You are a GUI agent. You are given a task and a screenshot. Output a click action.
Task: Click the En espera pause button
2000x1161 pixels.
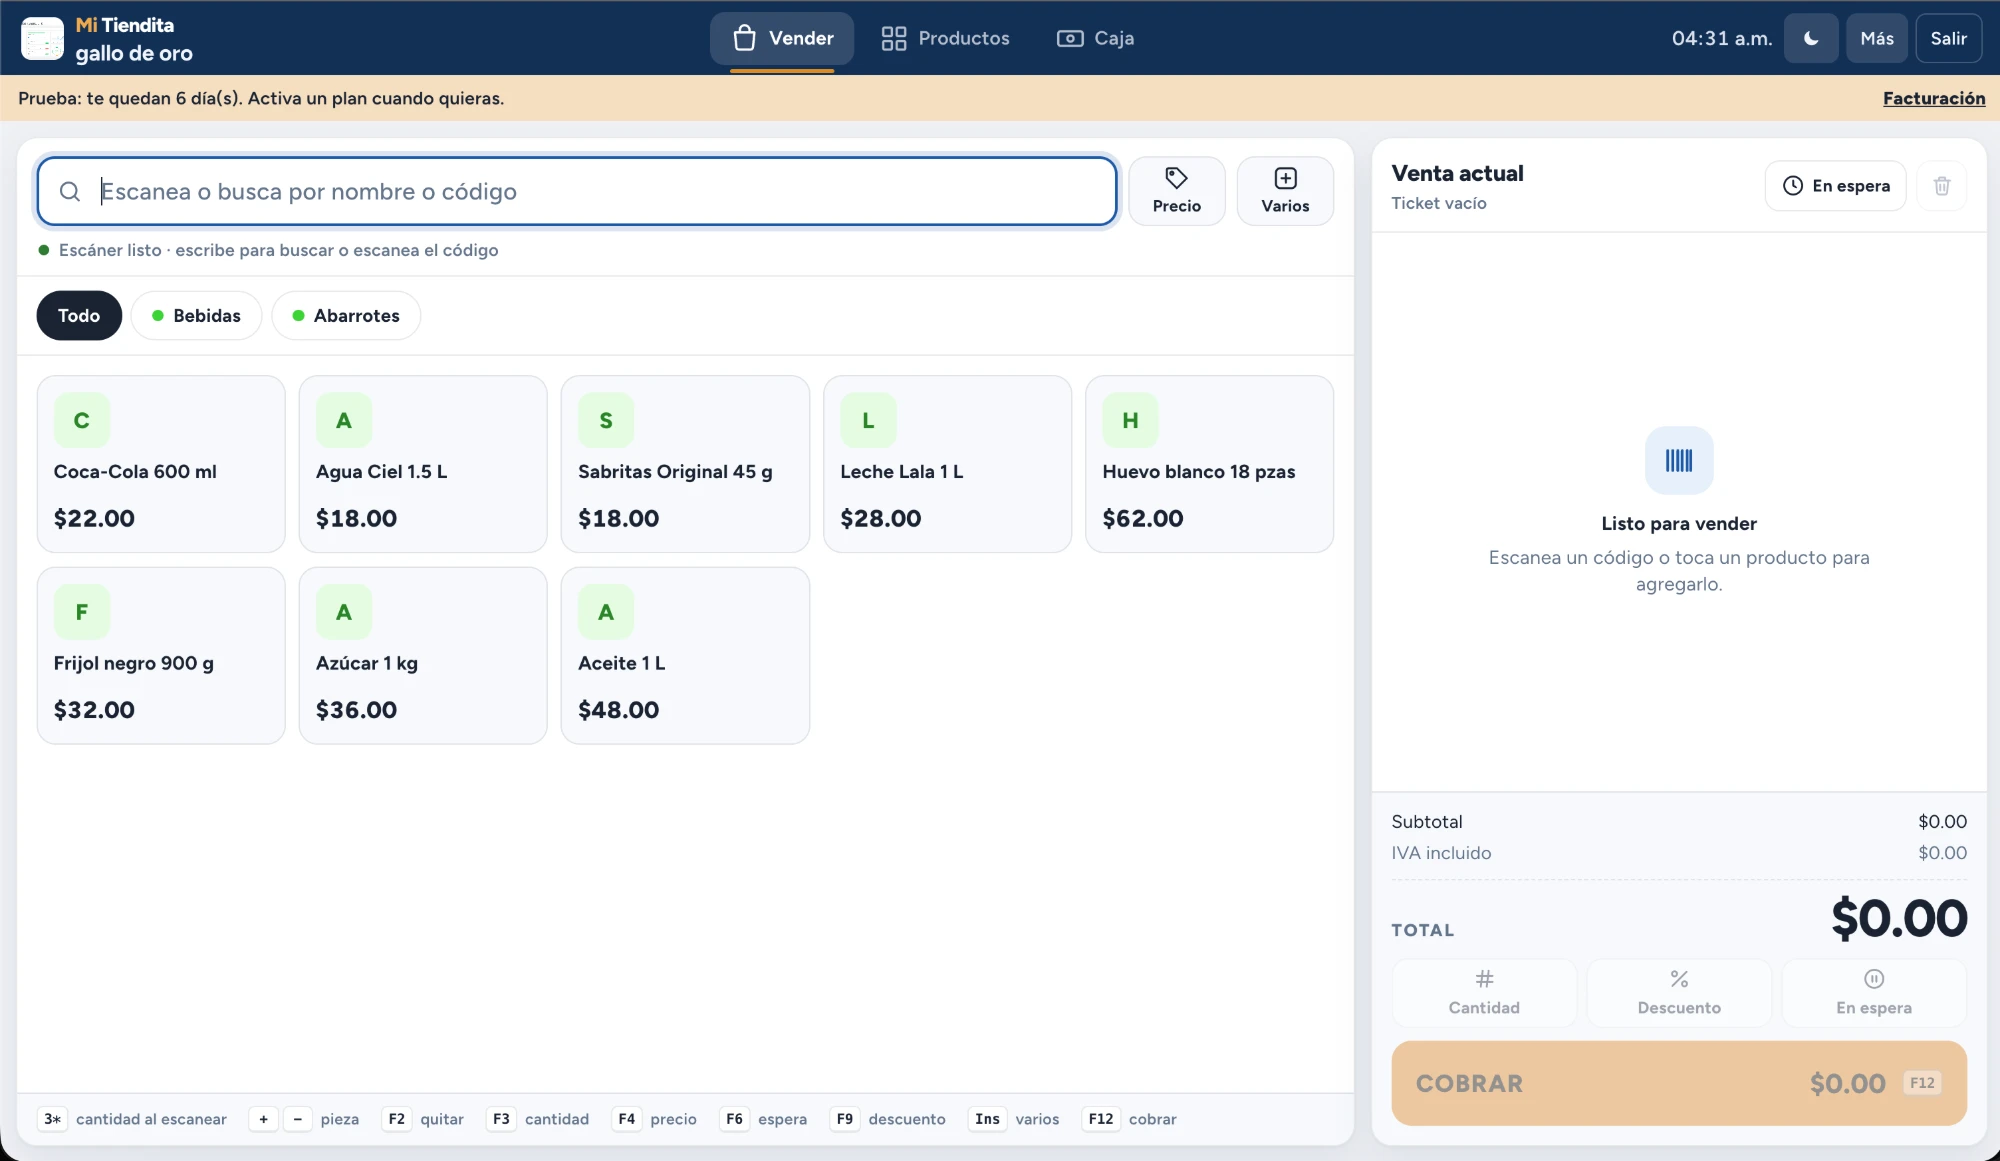click(x=1874, y=993)
